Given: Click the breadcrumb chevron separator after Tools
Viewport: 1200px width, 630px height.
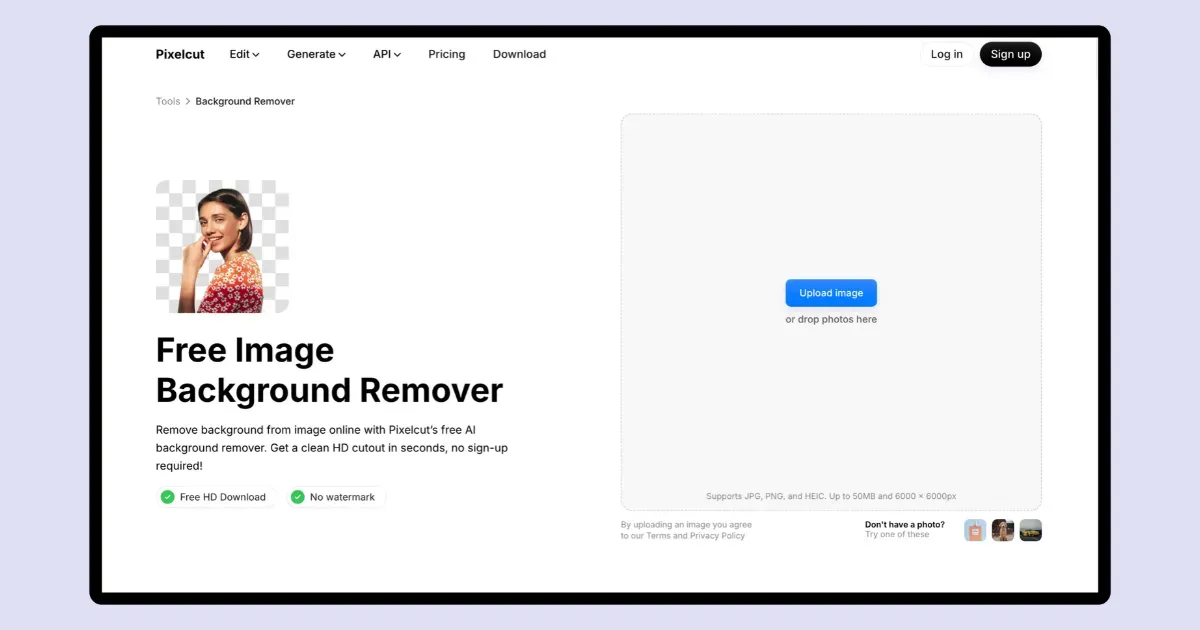Looking at the screenshot, I should 188,101.
